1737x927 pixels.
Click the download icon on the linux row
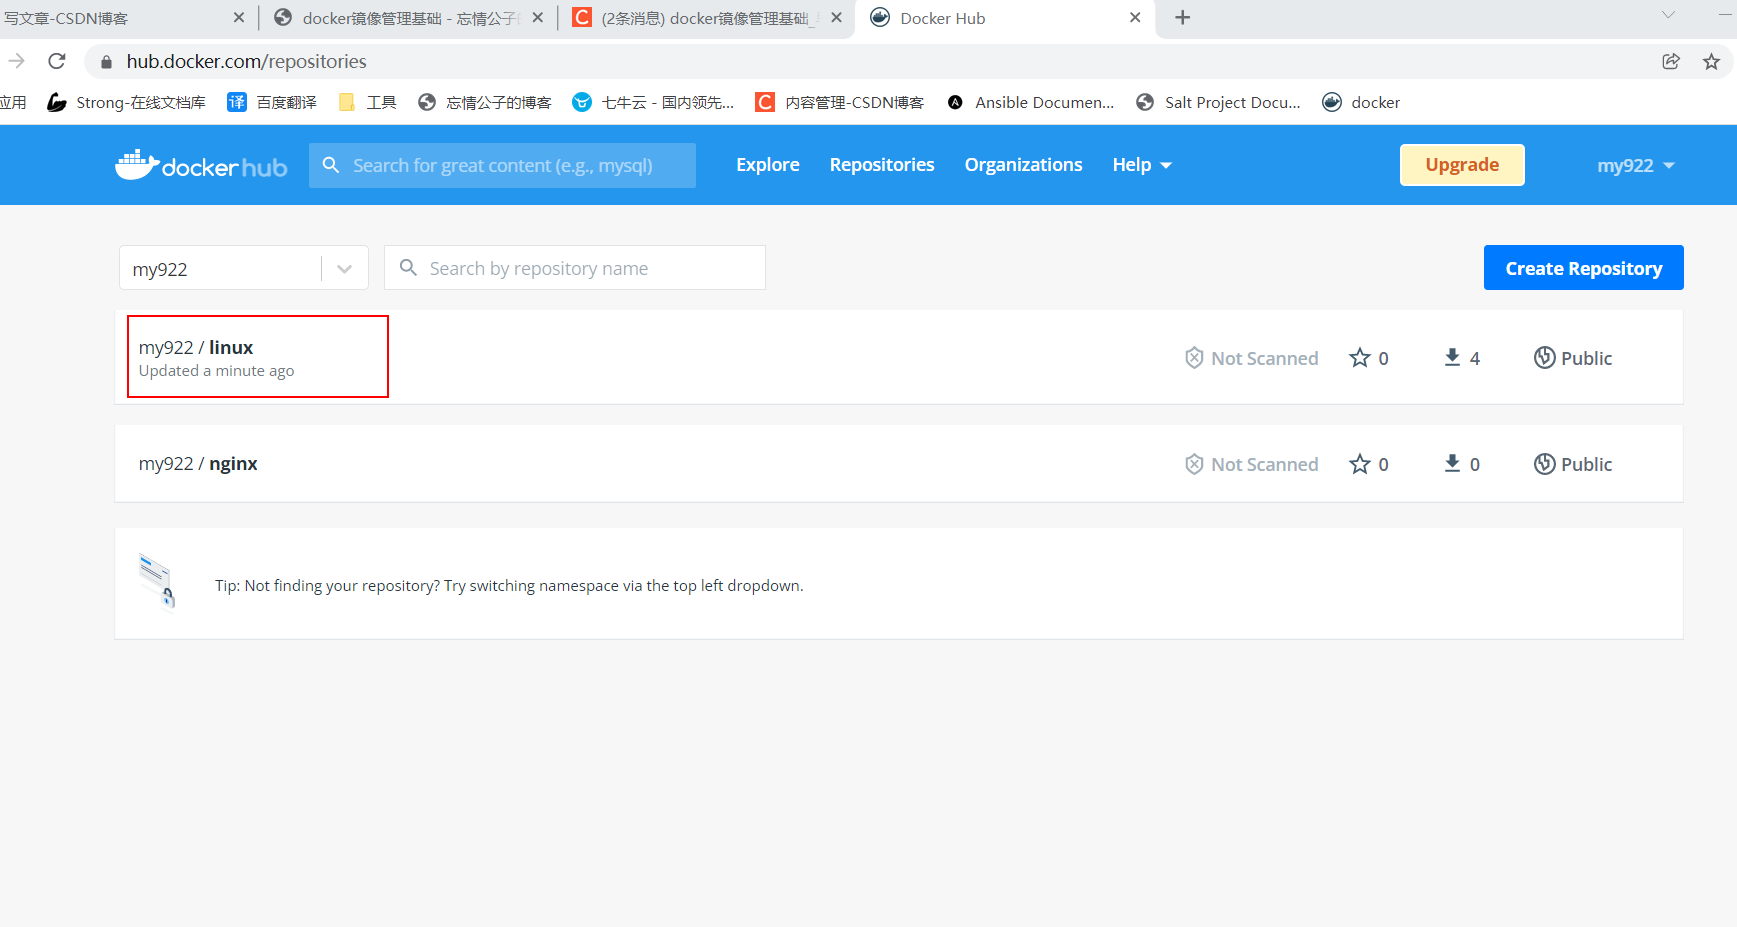click(x=1452, y=358)
